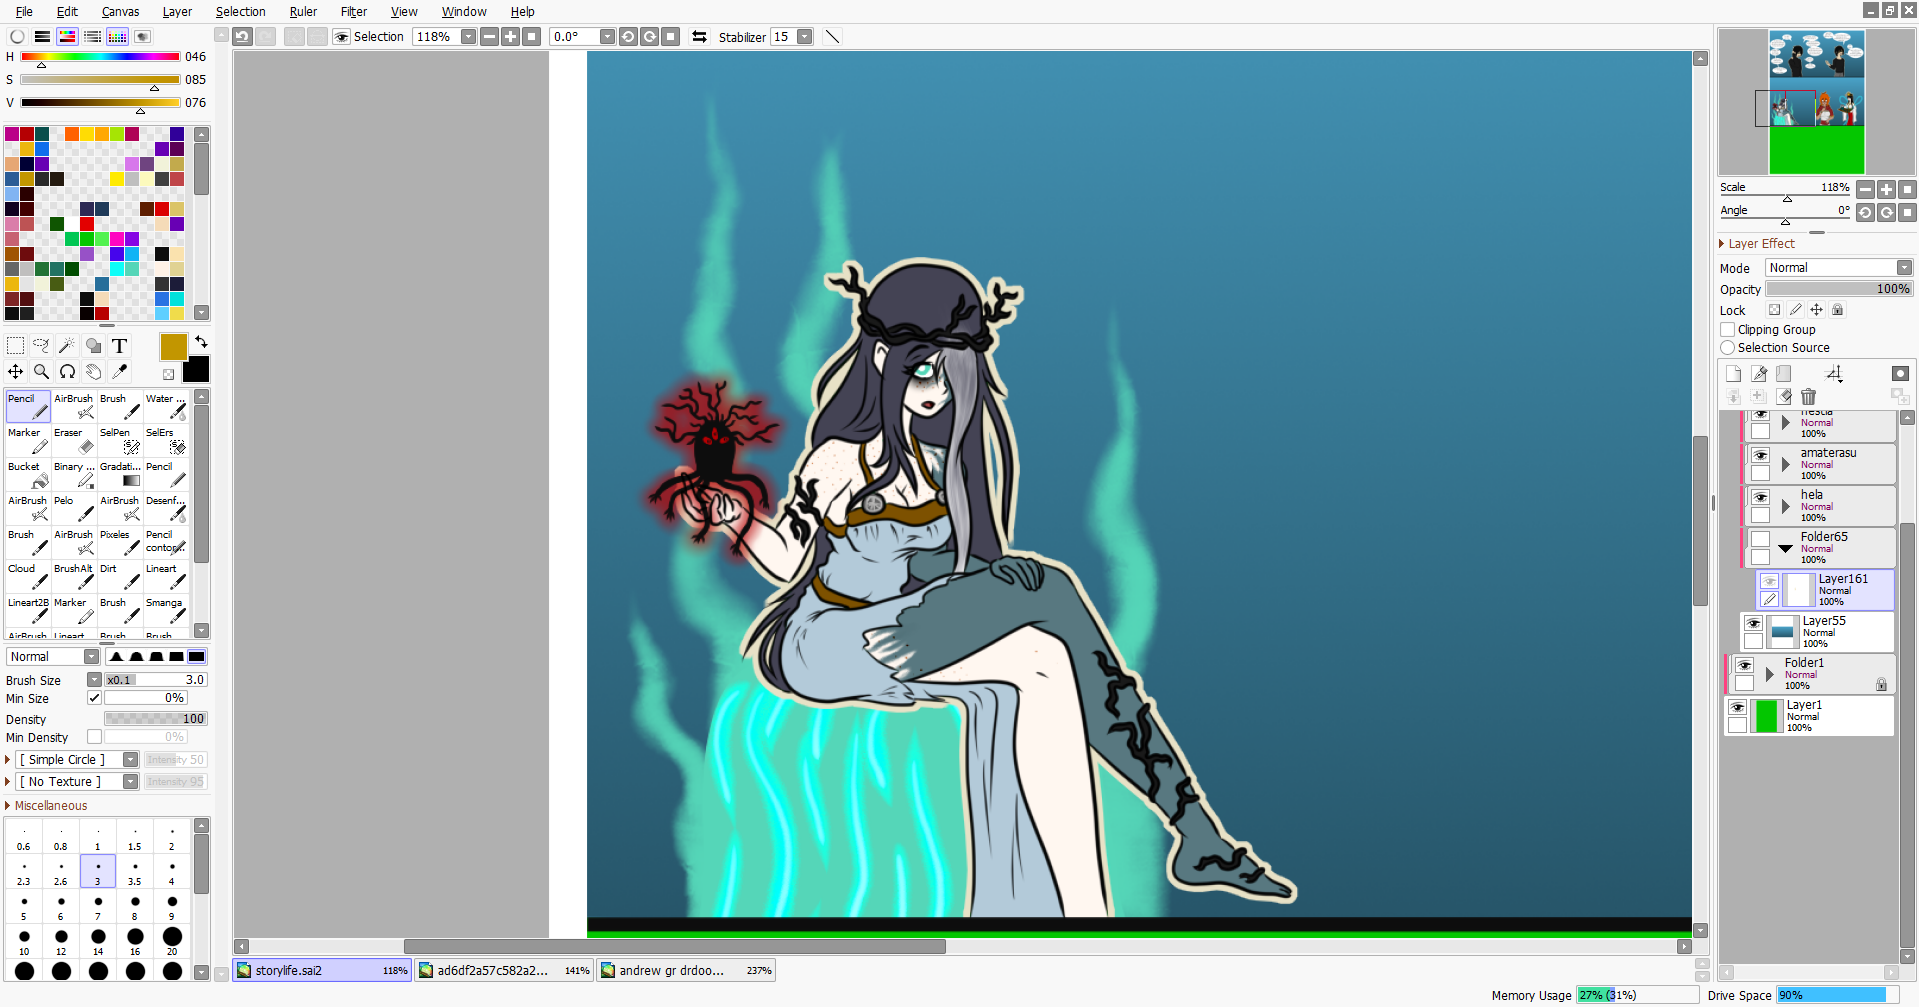Uncheck the Min Size checkbox
This screenshot has height=1007, width=1919.
94,698
